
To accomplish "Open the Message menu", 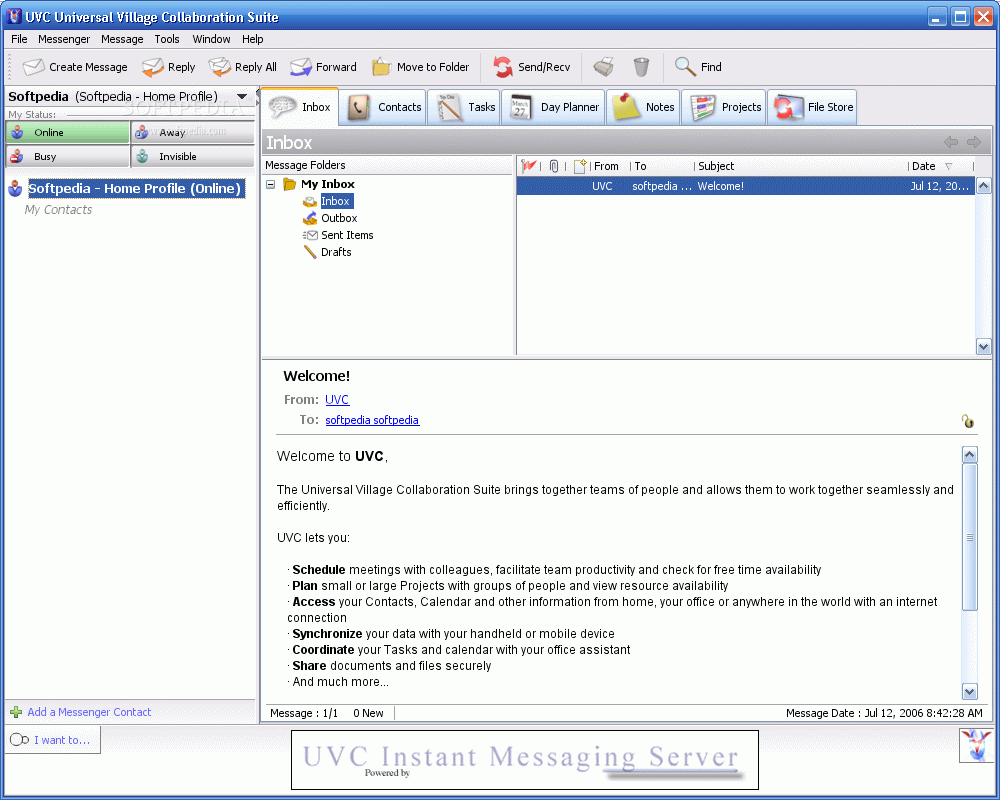I will pos(122,39).
